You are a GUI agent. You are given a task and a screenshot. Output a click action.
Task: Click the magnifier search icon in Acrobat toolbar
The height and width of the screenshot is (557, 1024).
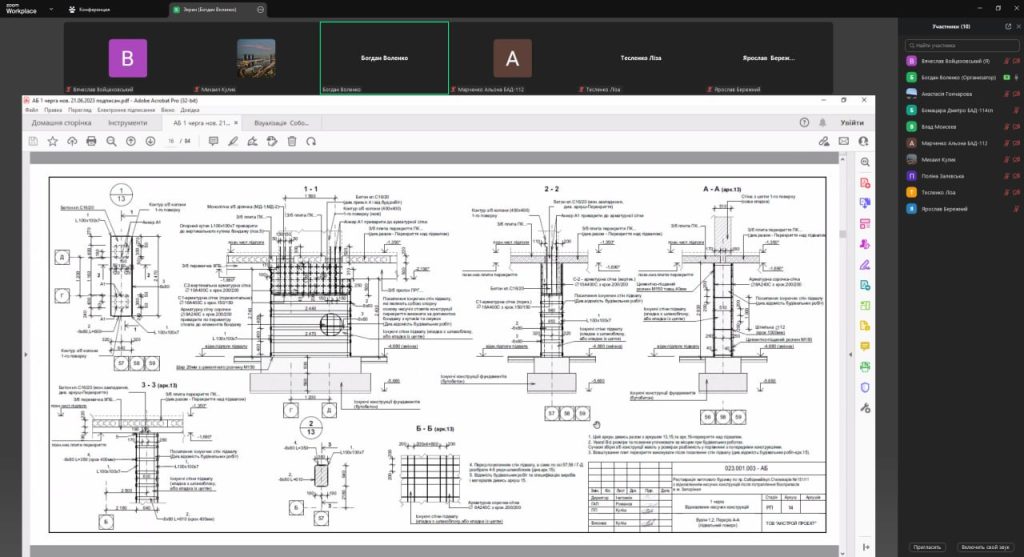(x=110, y=141)
